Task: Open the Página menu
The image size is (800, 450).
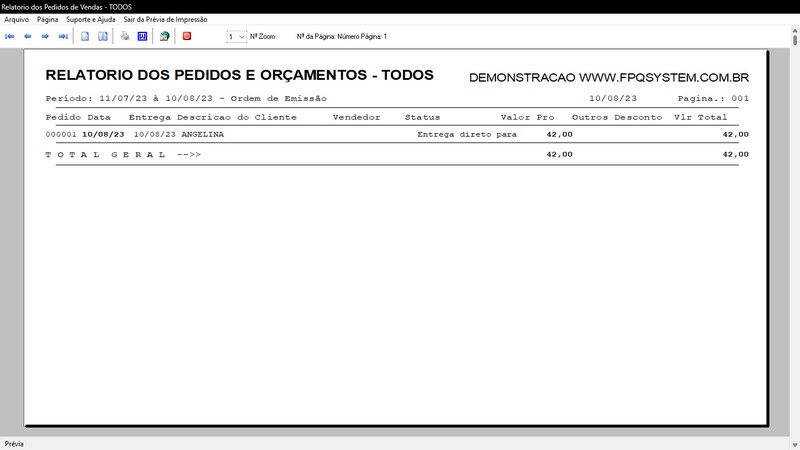Action: [47, 19]
